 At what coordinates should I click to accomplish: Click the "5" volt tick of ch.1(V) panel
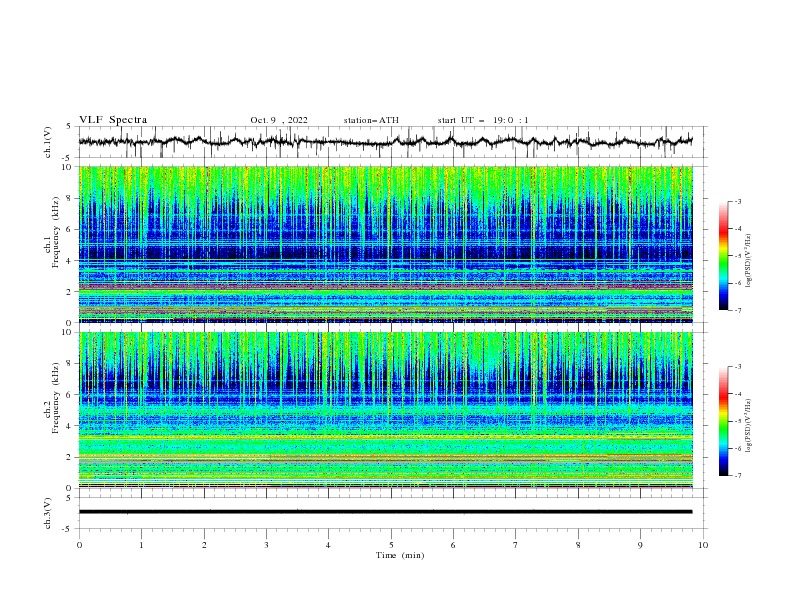coord(69,127)
